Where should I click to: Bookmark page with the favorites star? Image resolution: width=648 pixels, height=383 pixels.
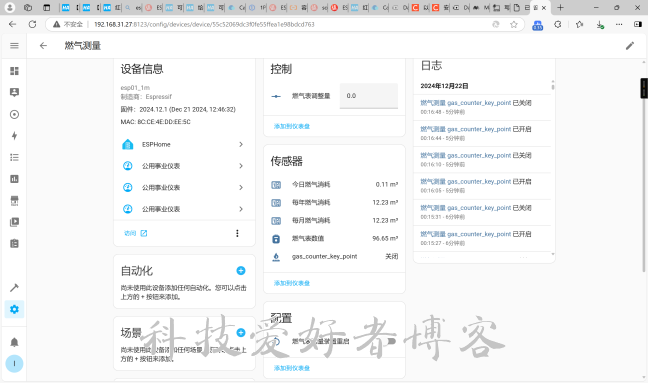point(514,24)
